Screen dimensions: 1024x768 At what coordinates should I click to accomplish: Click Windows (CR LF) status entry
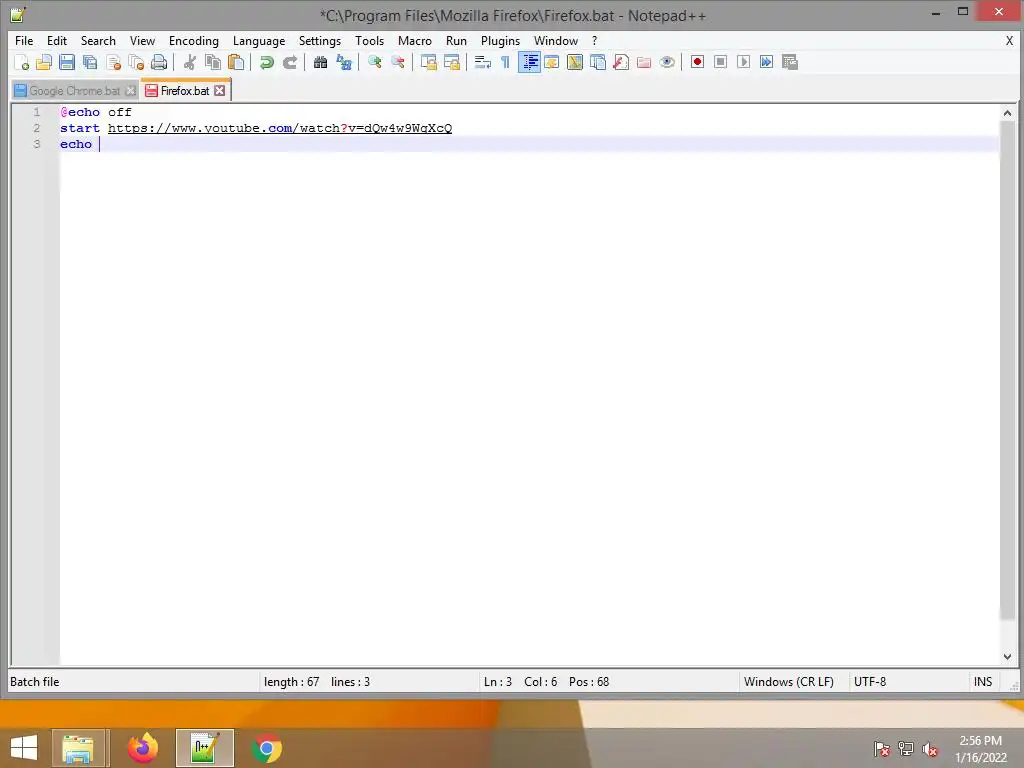point(789,682)
